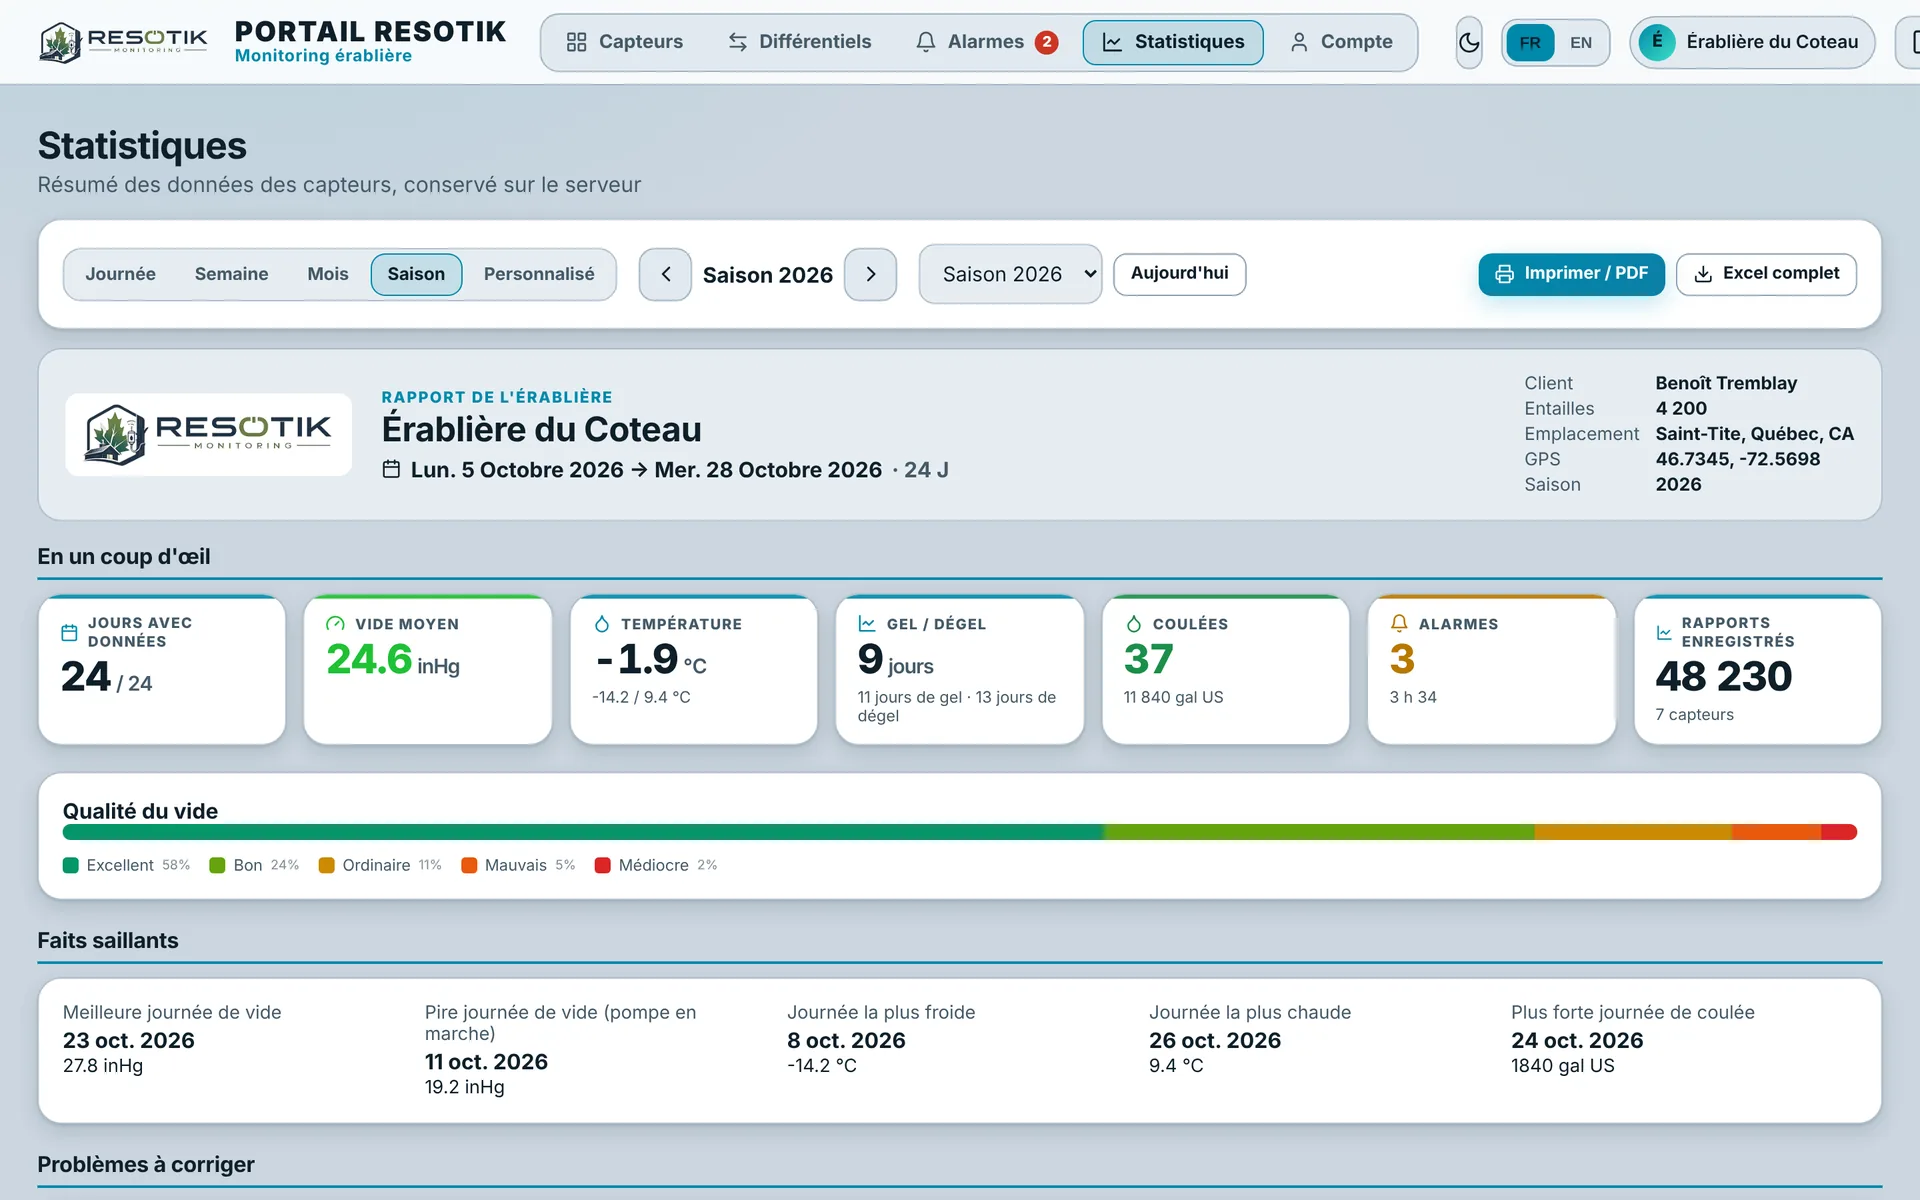
Task: Click the 48 230 reports value
Action: 1723,677
